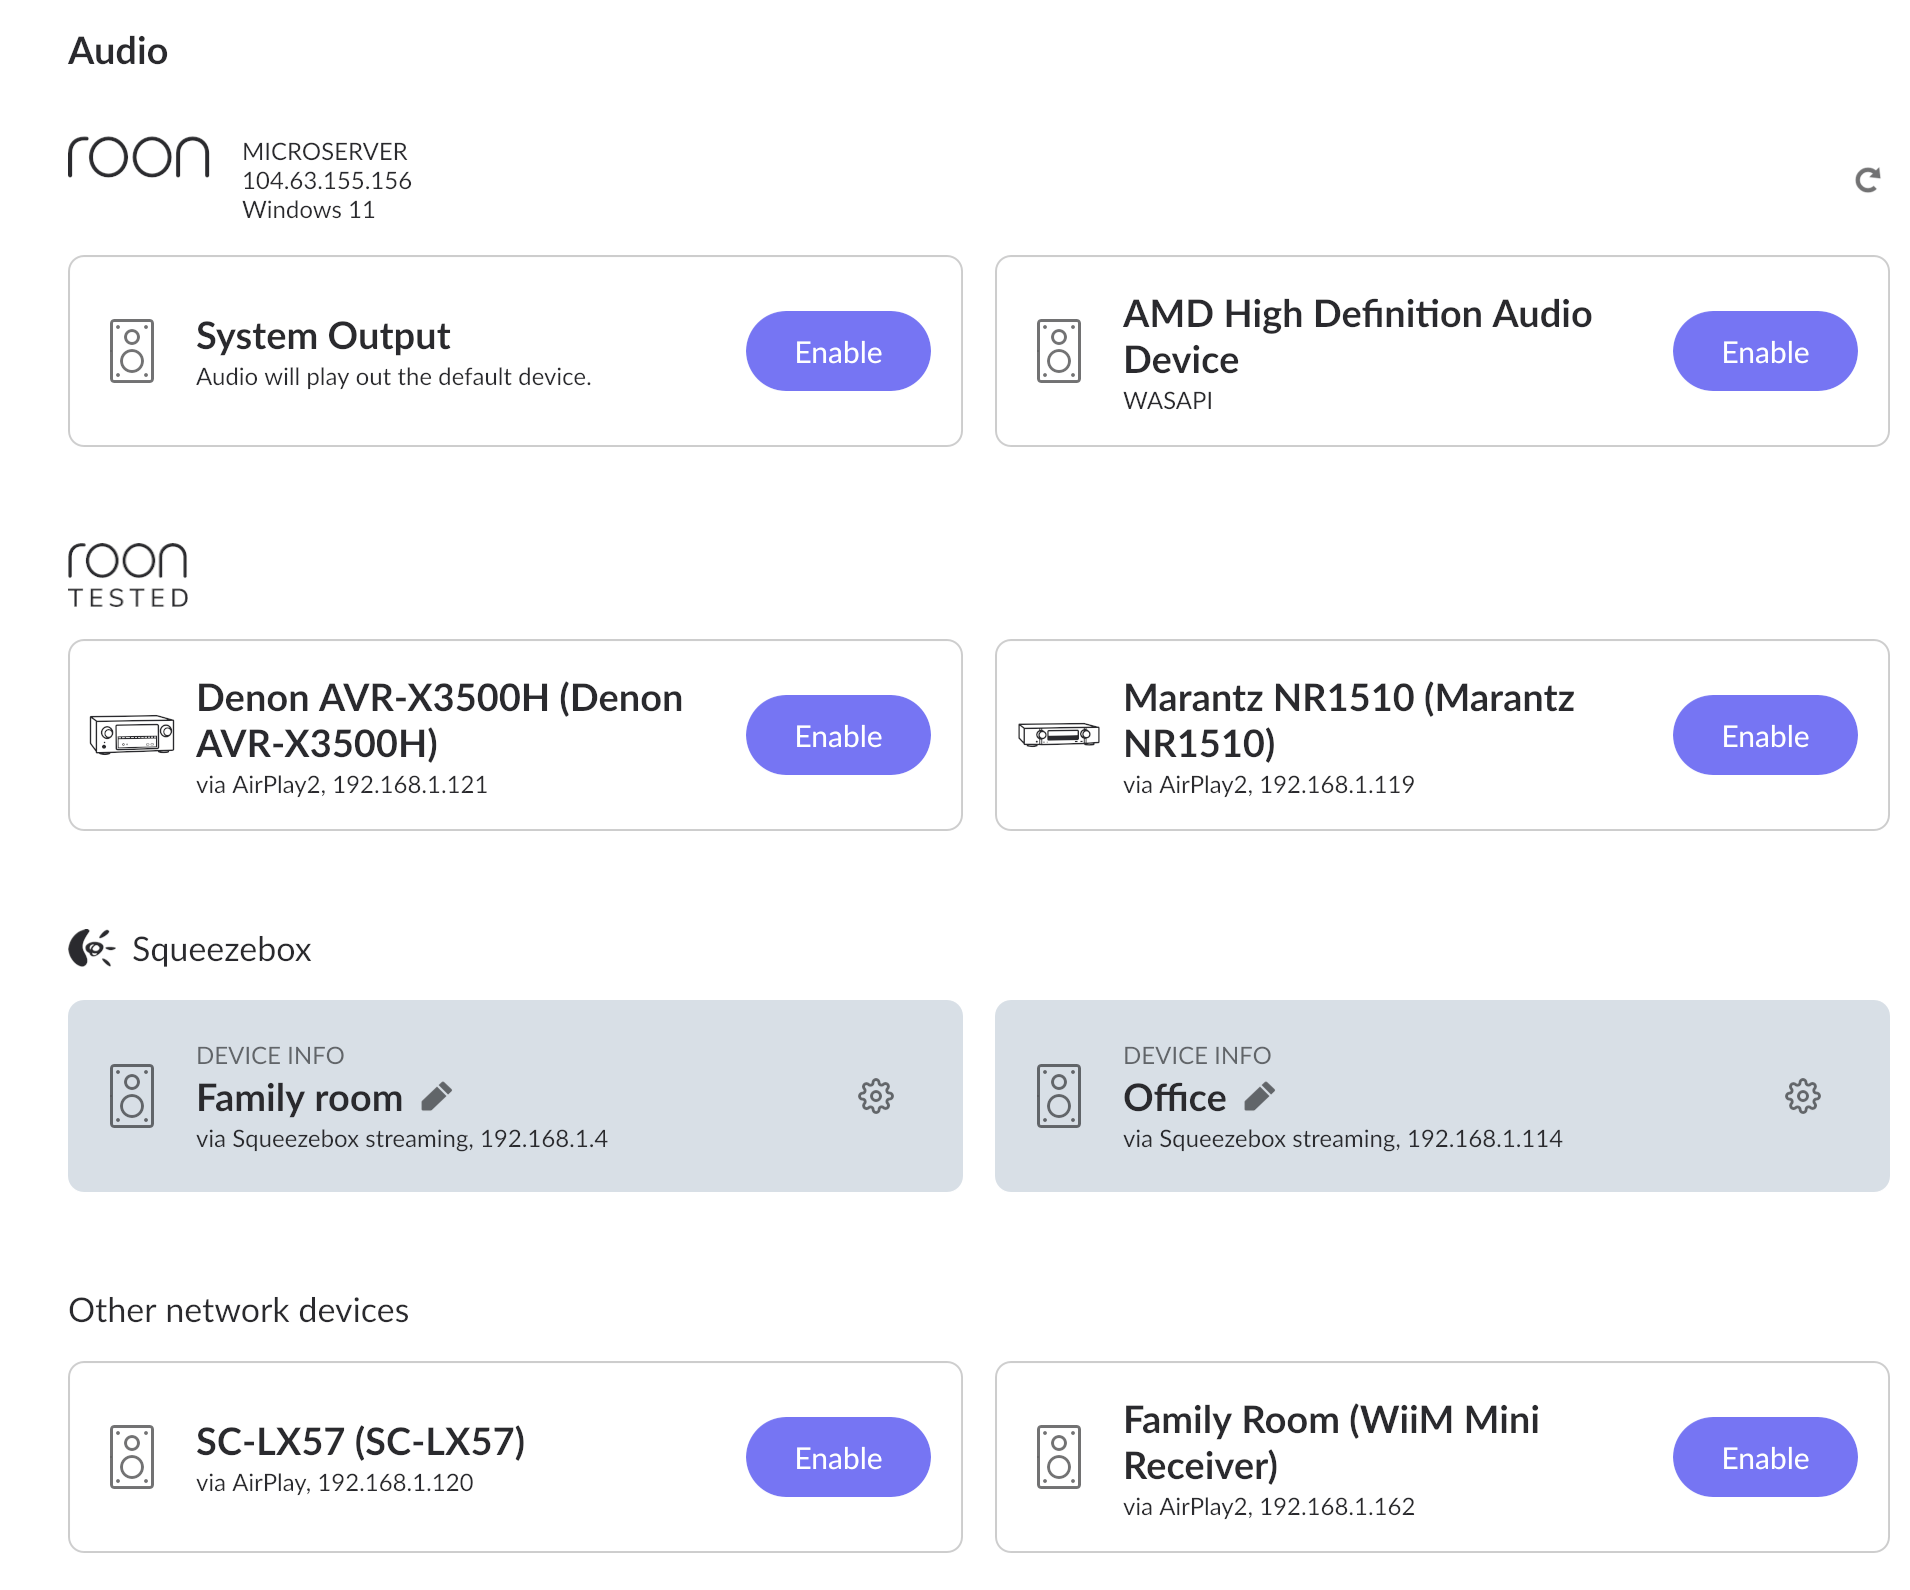Viewport: 1910px width, 1590px height.
Task: Click the Office speaker icon
Action: (1059, 1096)
